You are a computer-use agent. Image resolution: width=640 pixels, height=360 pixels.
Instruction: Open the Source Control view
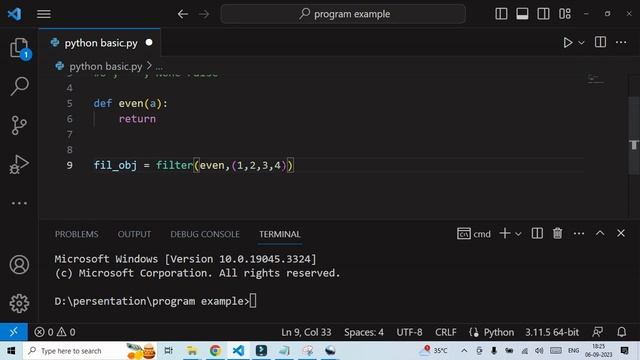point(19,125)
